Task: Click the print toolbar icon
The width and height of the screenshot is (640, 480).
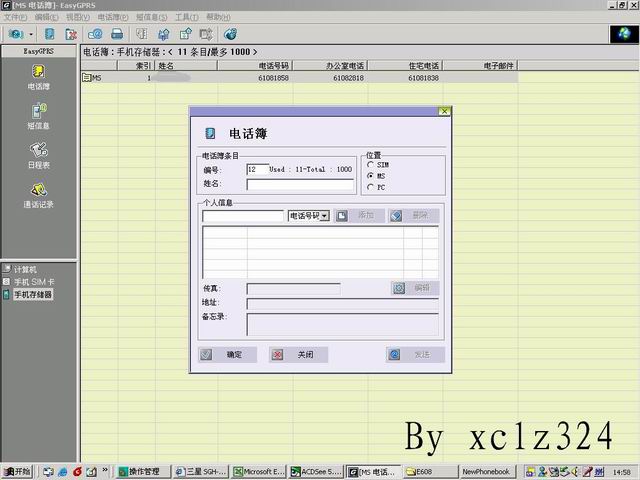Action: pos(117,34)
